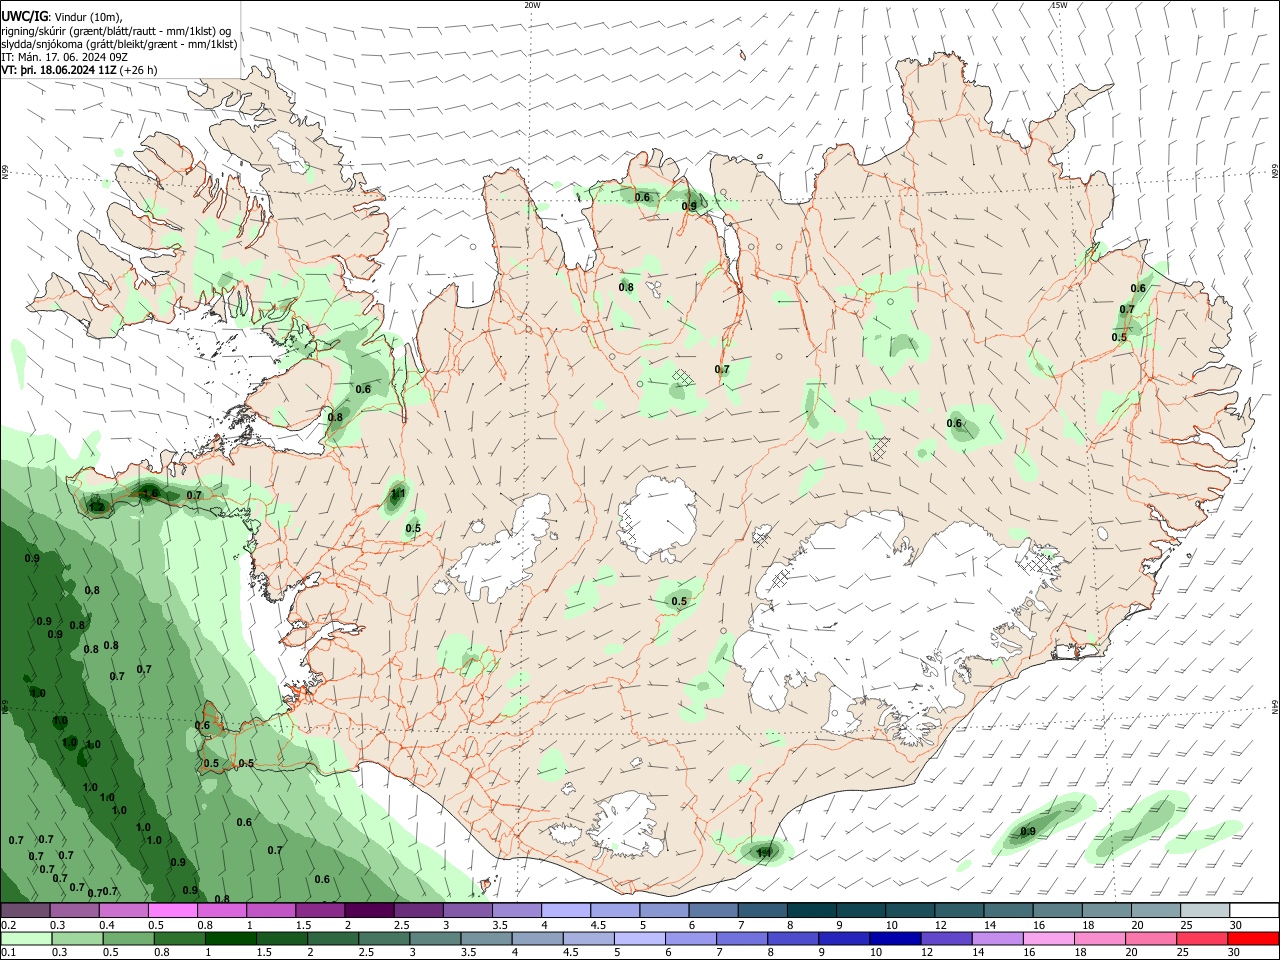The height and width of the screenshot is (960, 1280).
Task: Click the deep blue 10–12 swatch, lower legend row
Action: coord(896,939)
